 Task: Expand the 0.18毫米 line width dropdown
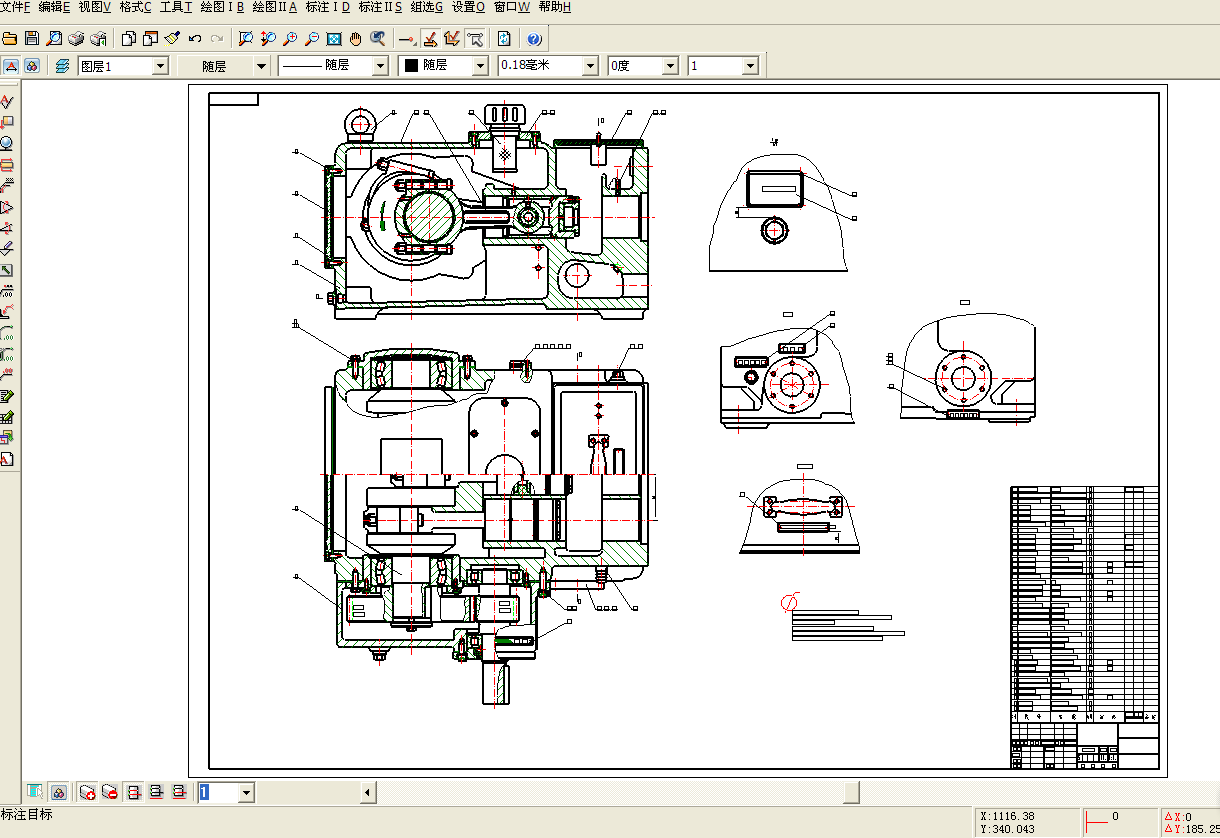[589, 66]
